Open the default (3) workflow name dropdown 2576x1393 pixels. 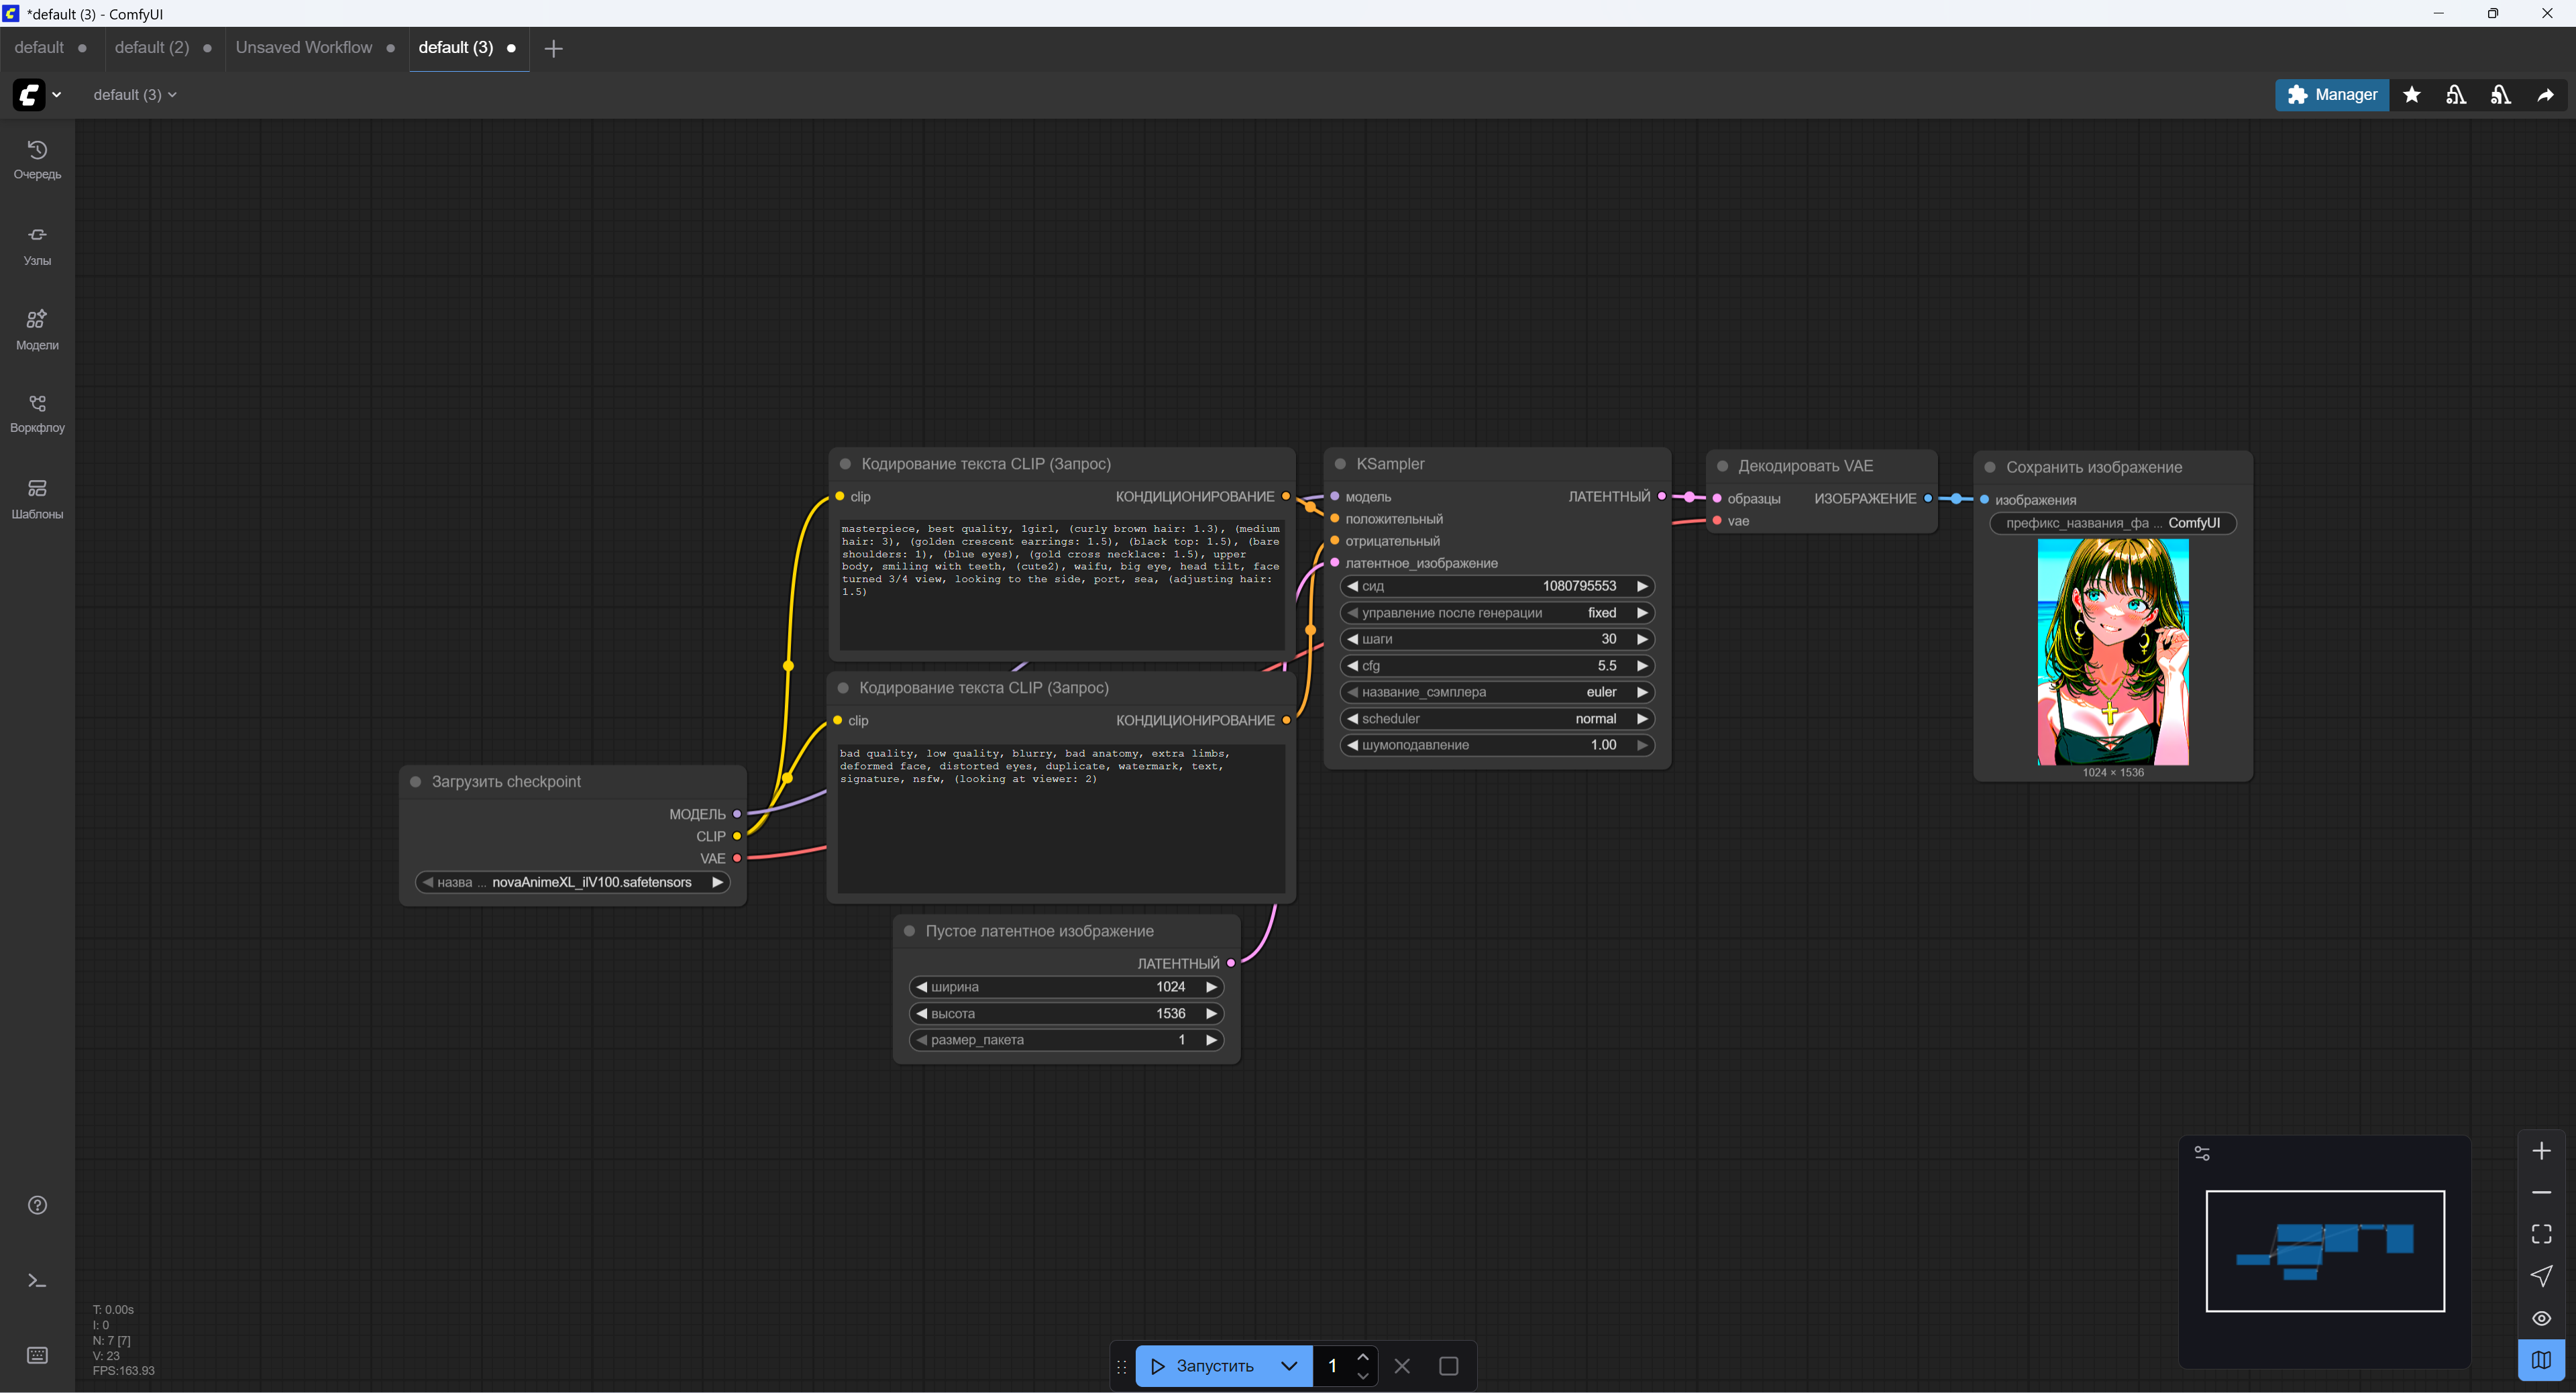pyautogui.click(x=135, y=95)
